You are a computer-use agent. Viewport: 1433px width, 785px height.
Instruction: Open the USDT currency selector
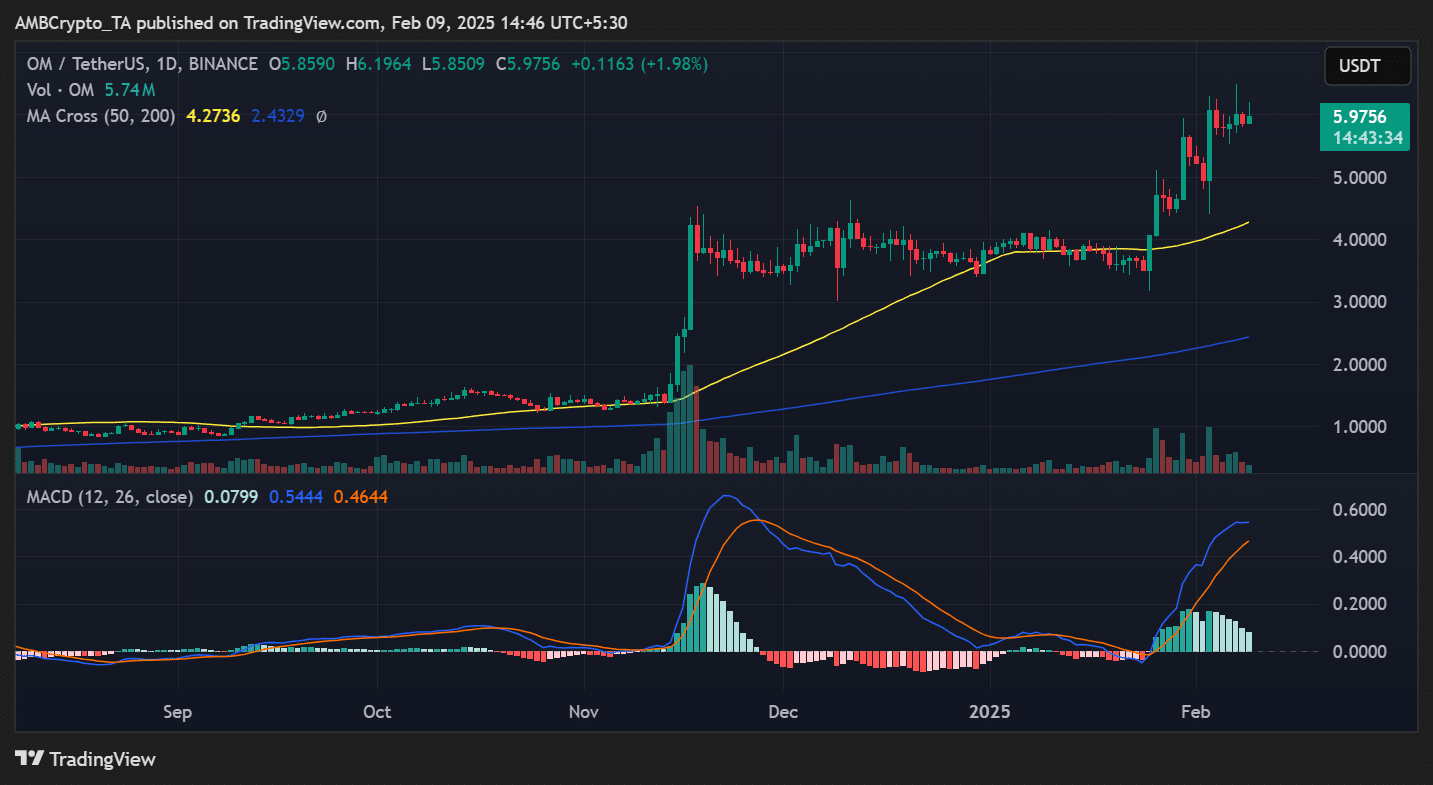pyautogui.click(x=1367, y=66)
